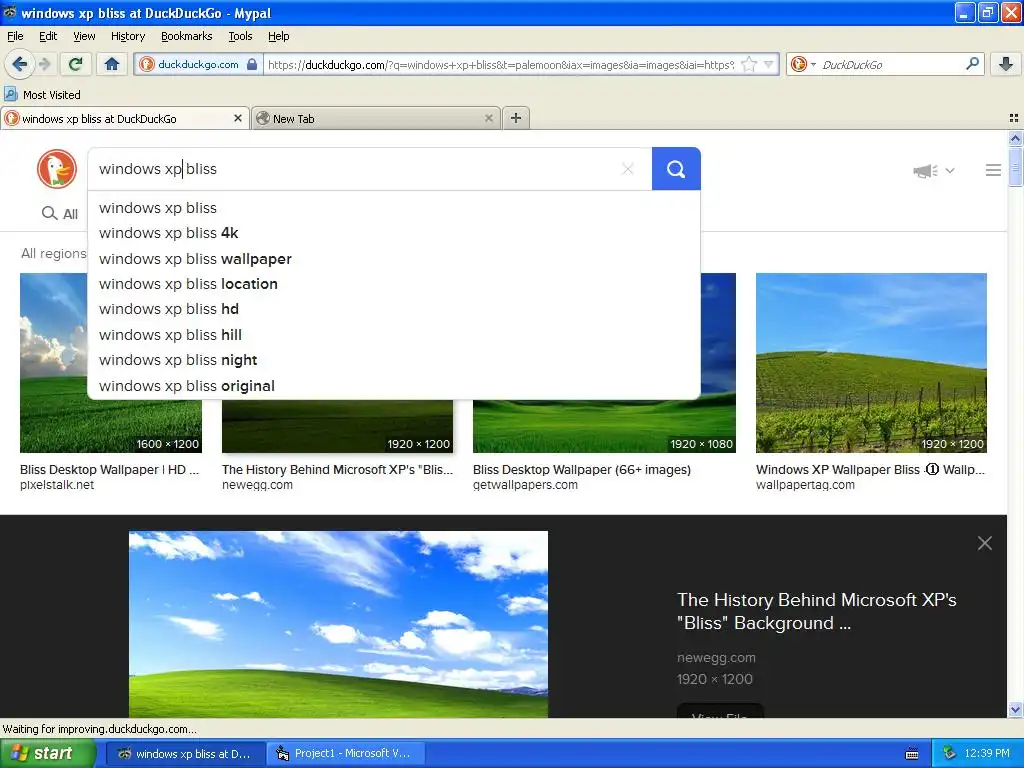Screen dimensions: 1024x768
Task: Go back with the Back arrow button
Action: click(19, 64)
